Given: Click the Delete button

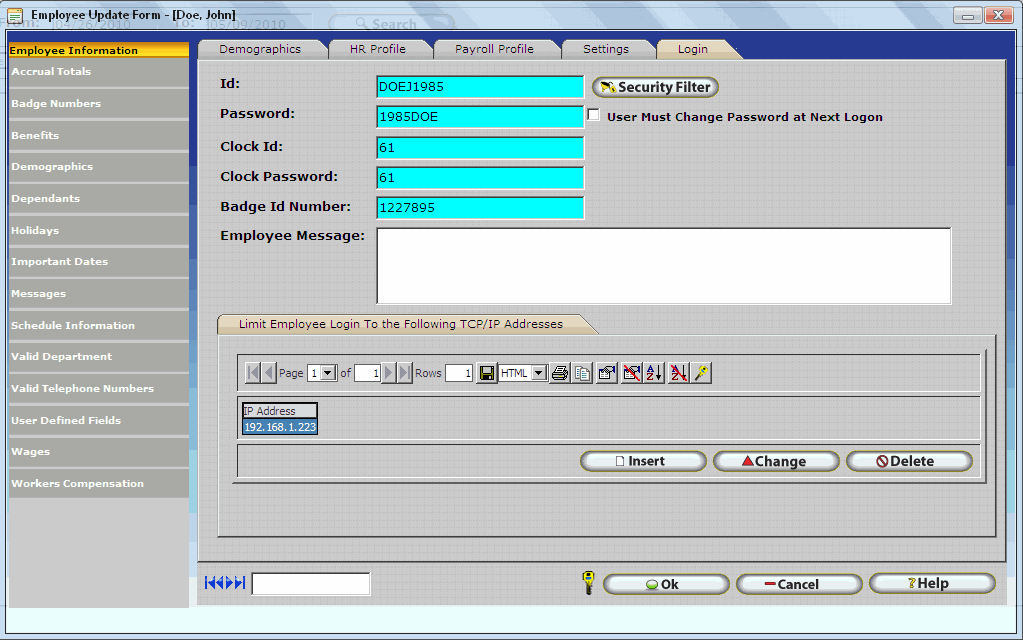Looking at the screenshot, I should (908, 461).
